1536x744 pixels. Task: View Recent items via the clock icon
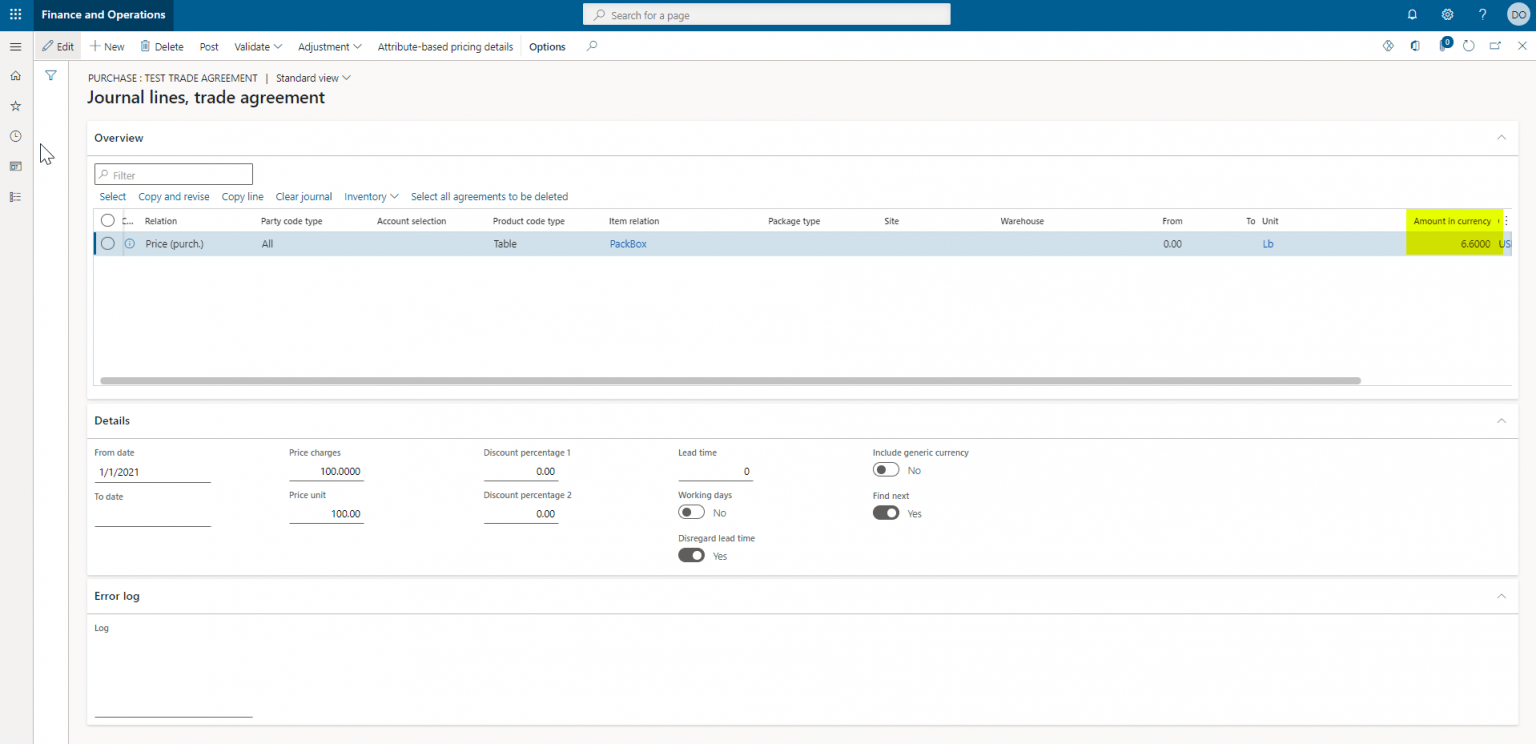[x=15, y=135]
